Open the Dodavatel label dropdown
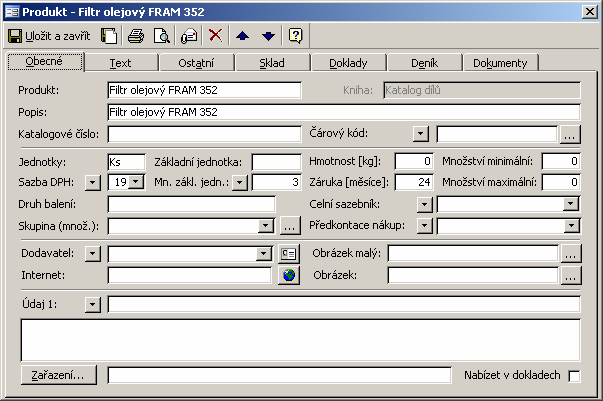 [x=93, y=254]
